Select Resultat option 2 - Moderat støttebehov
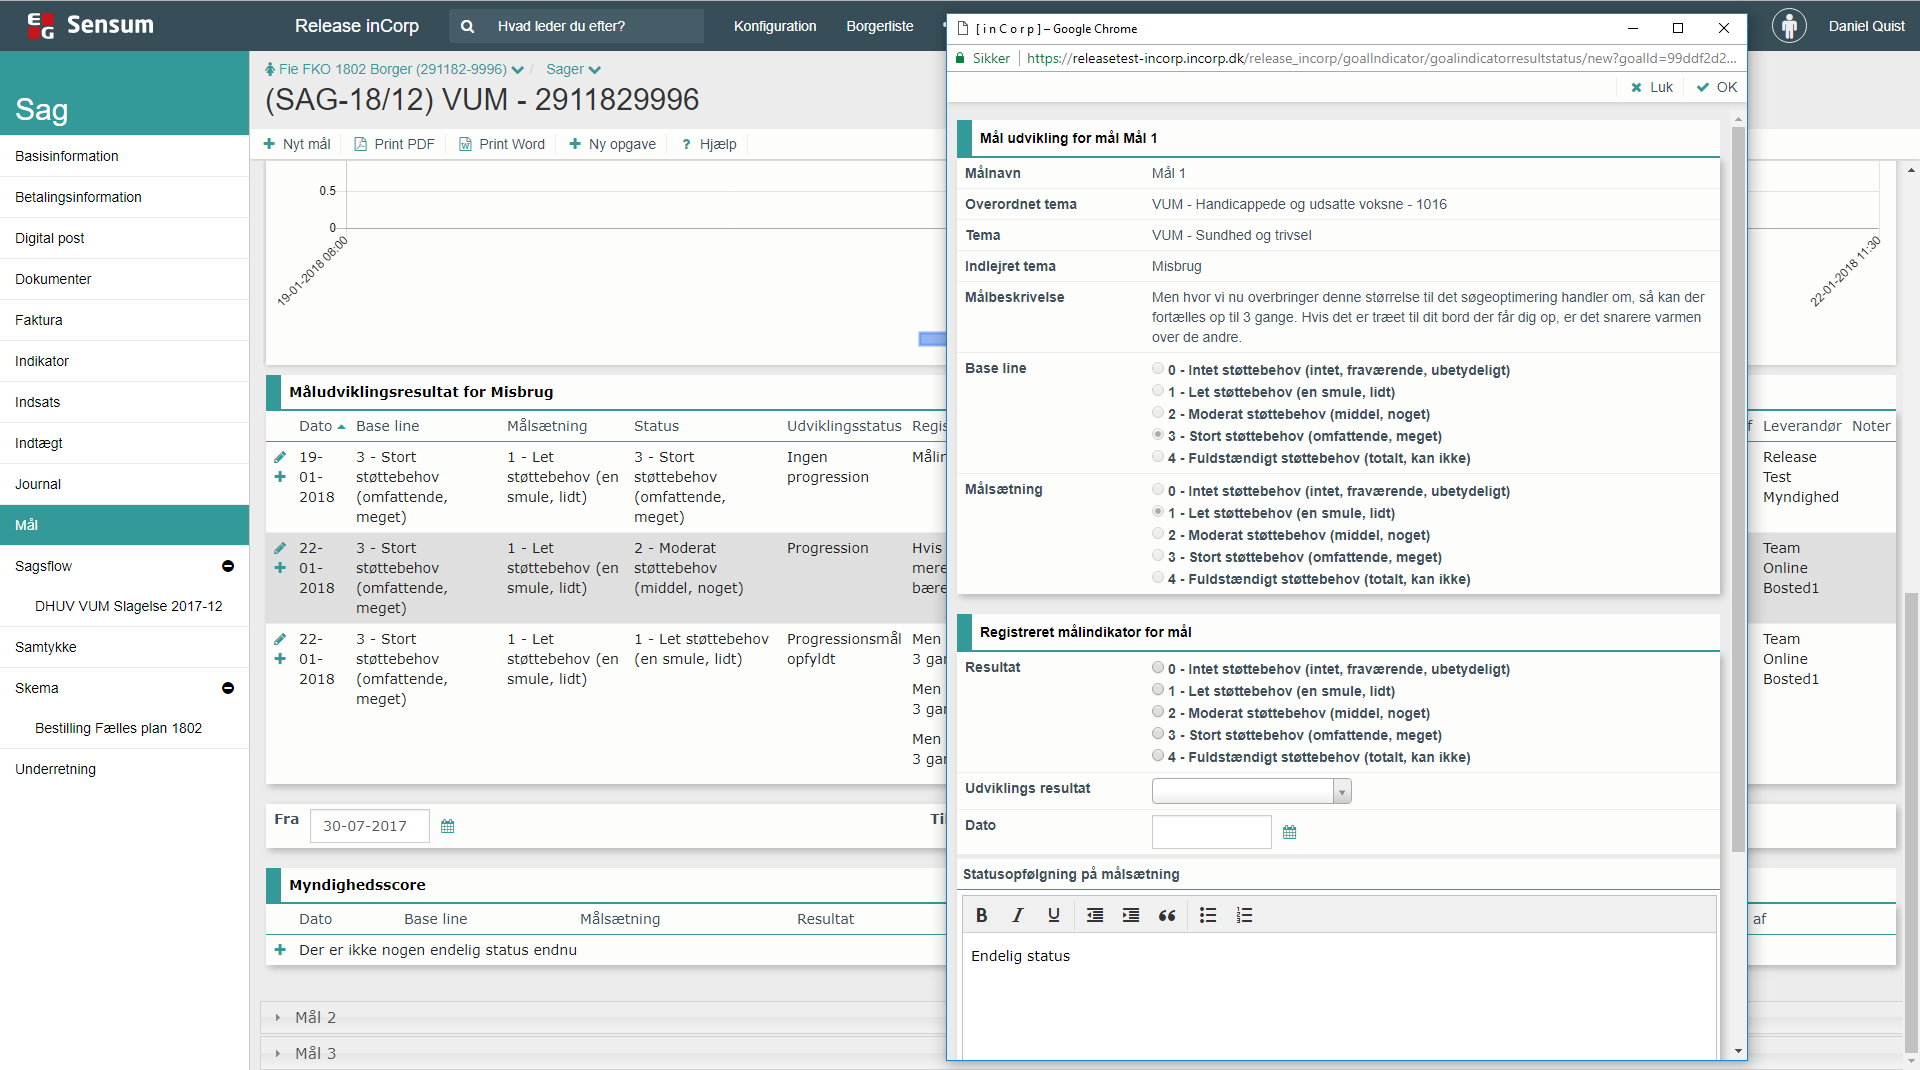 [x=1158, y=712]
